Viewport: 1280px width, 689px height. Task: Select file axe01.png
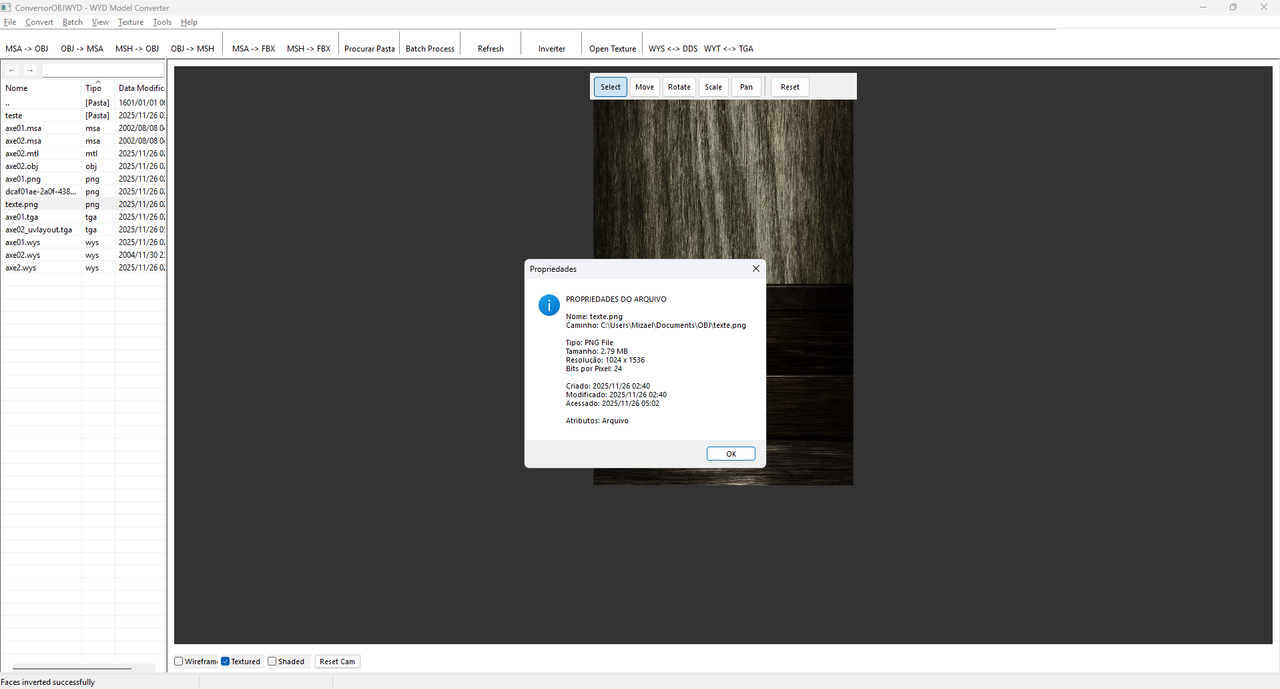pyautogui.click(x=83, y=179)
